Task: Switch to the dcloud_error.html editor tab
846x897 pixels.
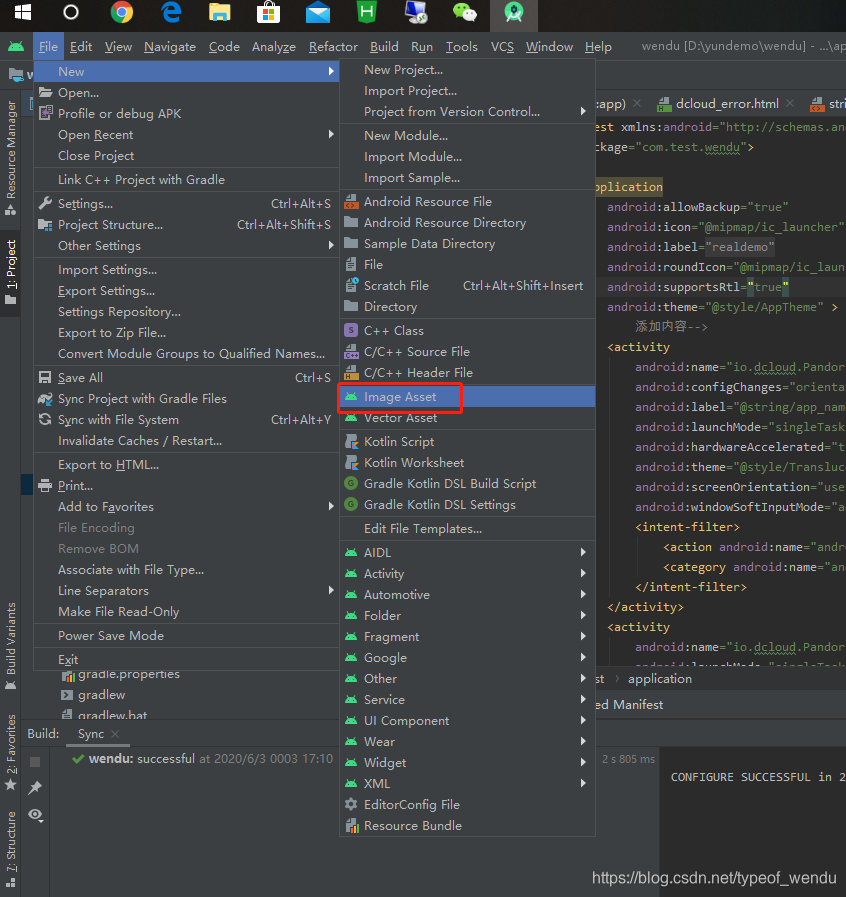Action: (726, 104)
